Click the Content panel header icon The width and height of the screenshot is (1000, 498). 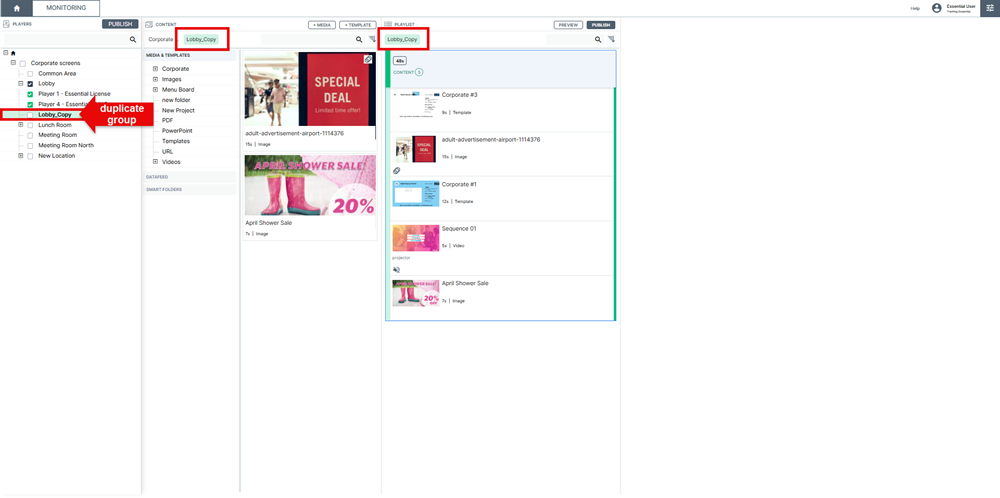[x=149, y=24]
